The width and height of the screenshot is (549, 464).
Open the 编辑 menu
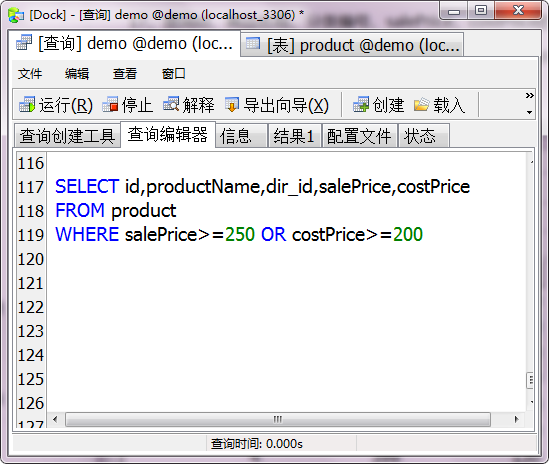(77, 74)
